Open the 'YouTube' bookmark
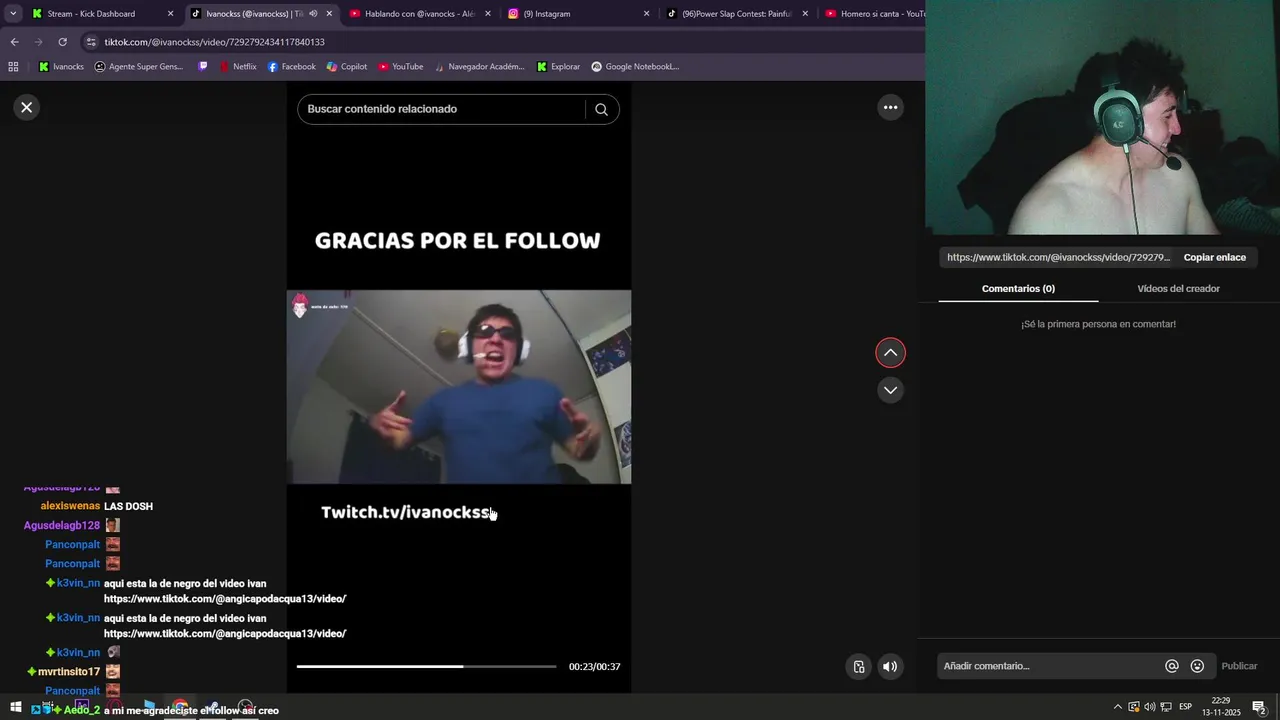The image size is (1280, 720). 400,67
